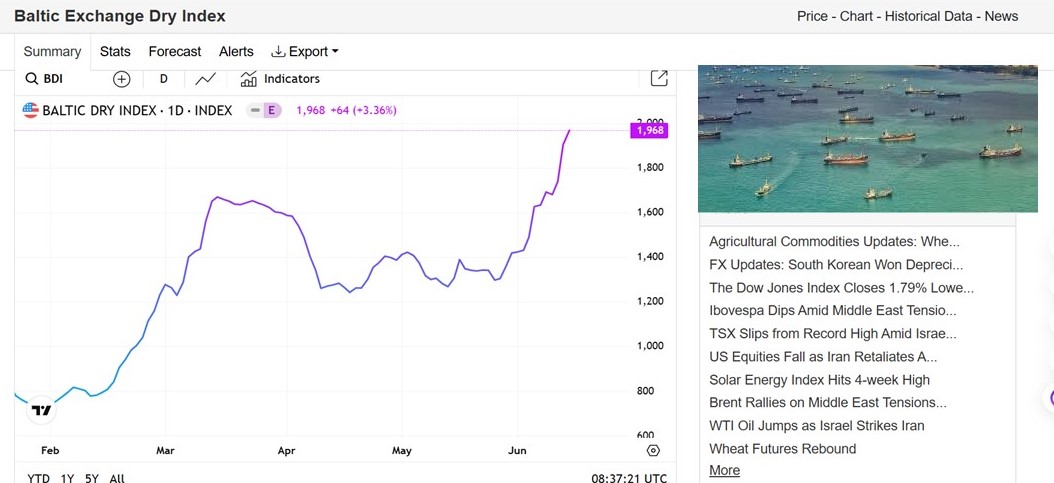
Task: Open the Indicators menu
Action: click(280, 79)
